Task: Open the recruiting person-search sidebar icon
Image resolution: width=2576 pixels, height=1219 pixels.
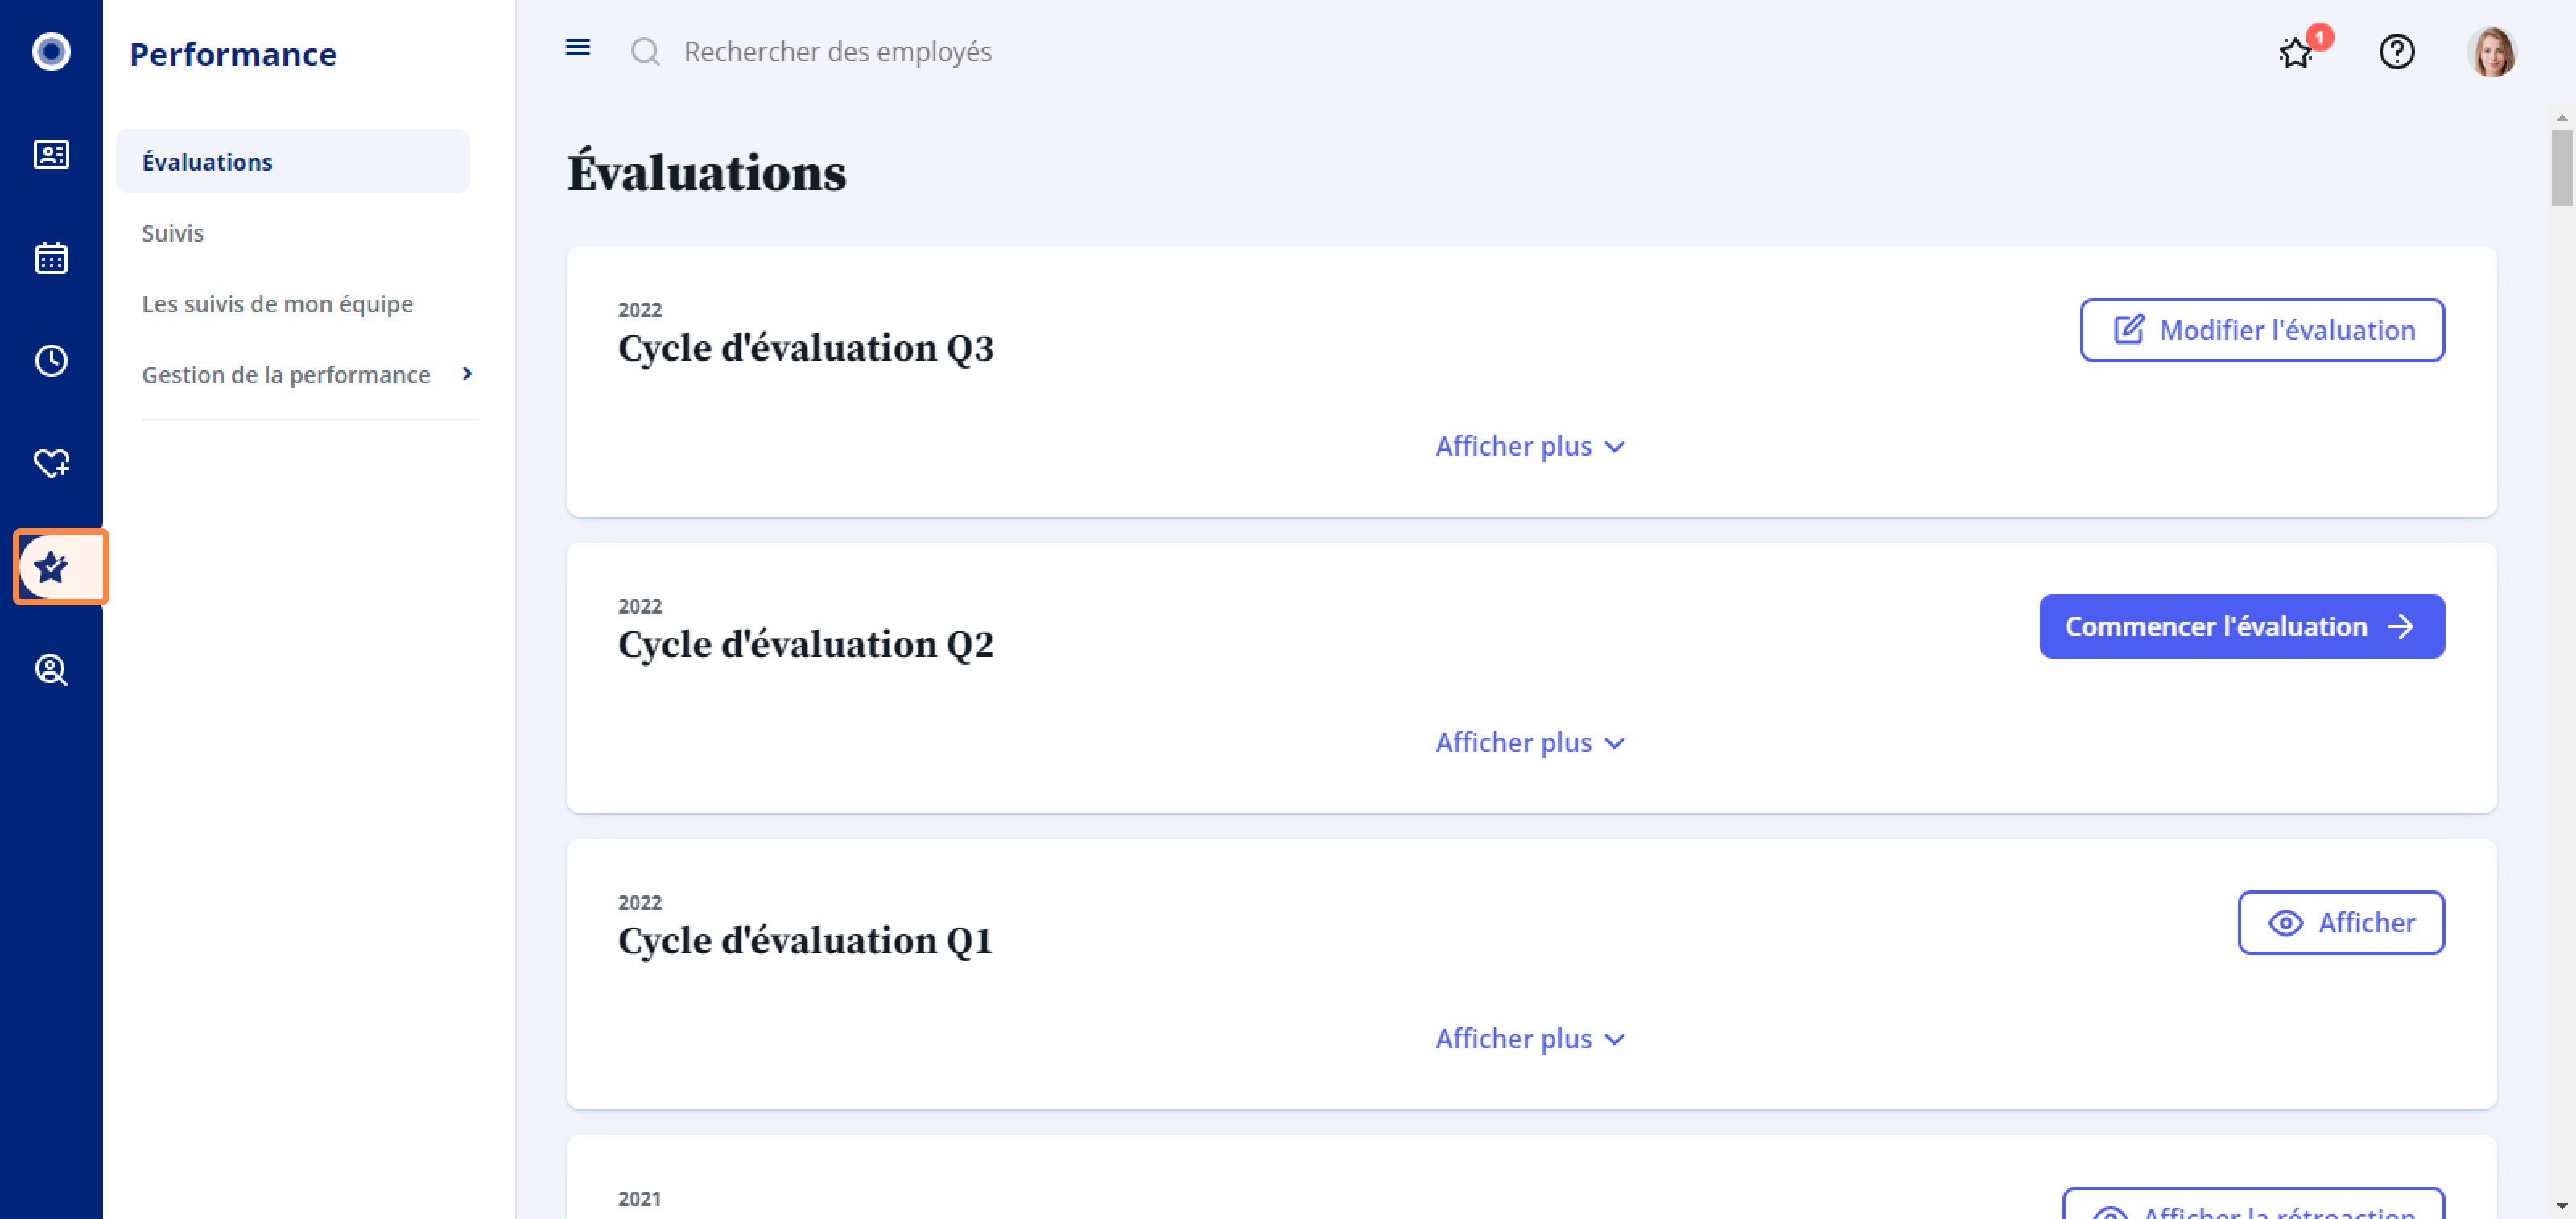Action: pos(51,669)
